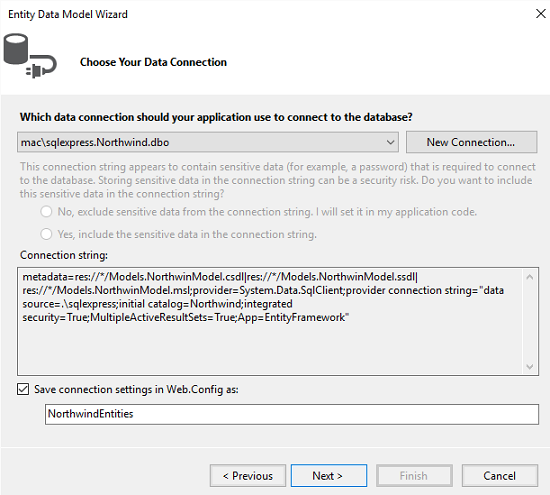Proceed with the Next button

click(x=329, y=476)
